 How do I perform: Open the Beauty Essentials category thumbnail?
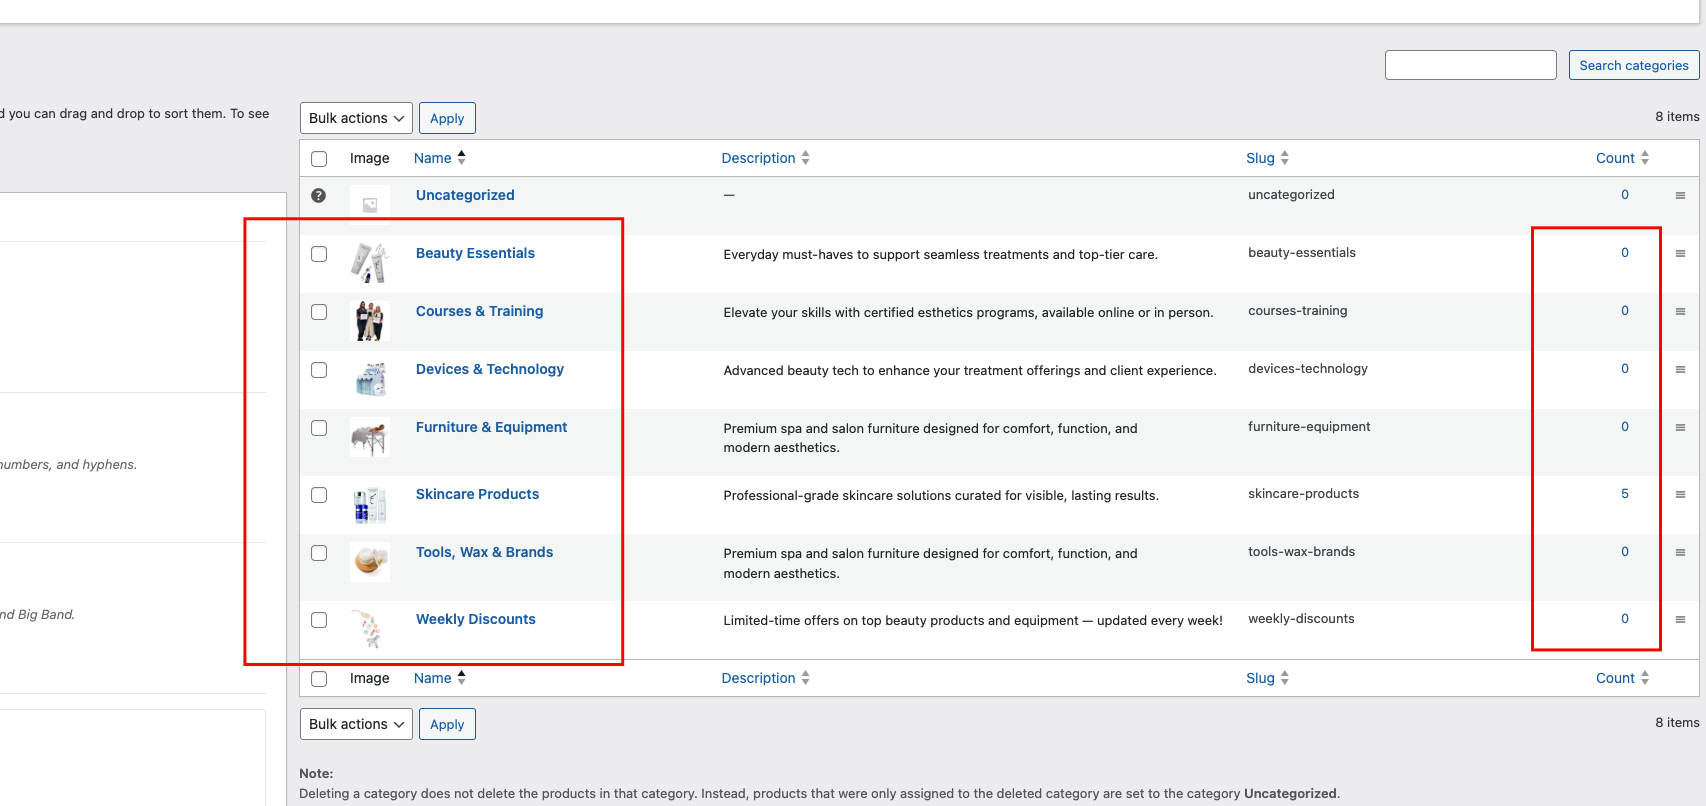[370, 263]
